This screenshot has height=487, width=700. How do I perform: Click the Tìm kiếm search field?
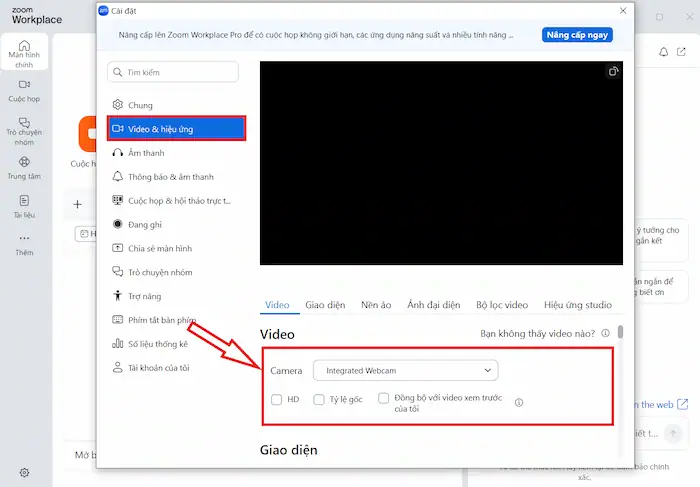pos(173,72)
